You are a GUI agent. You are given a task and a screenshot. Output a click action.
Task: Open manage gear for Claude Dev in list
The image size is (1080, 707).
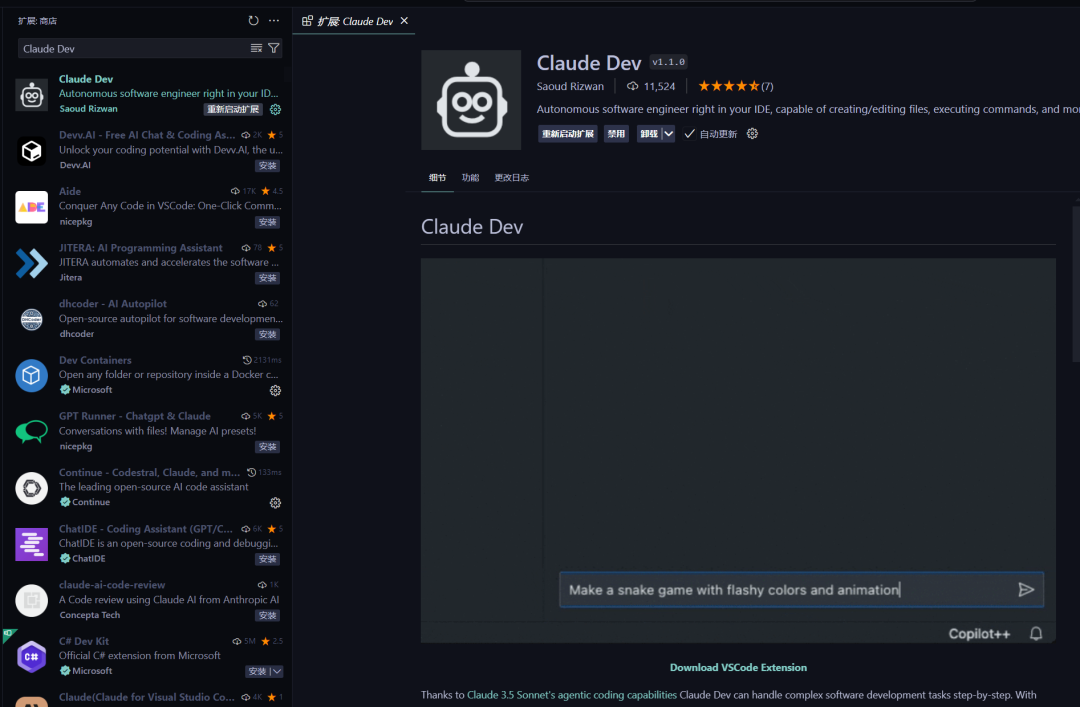point(276,110)
